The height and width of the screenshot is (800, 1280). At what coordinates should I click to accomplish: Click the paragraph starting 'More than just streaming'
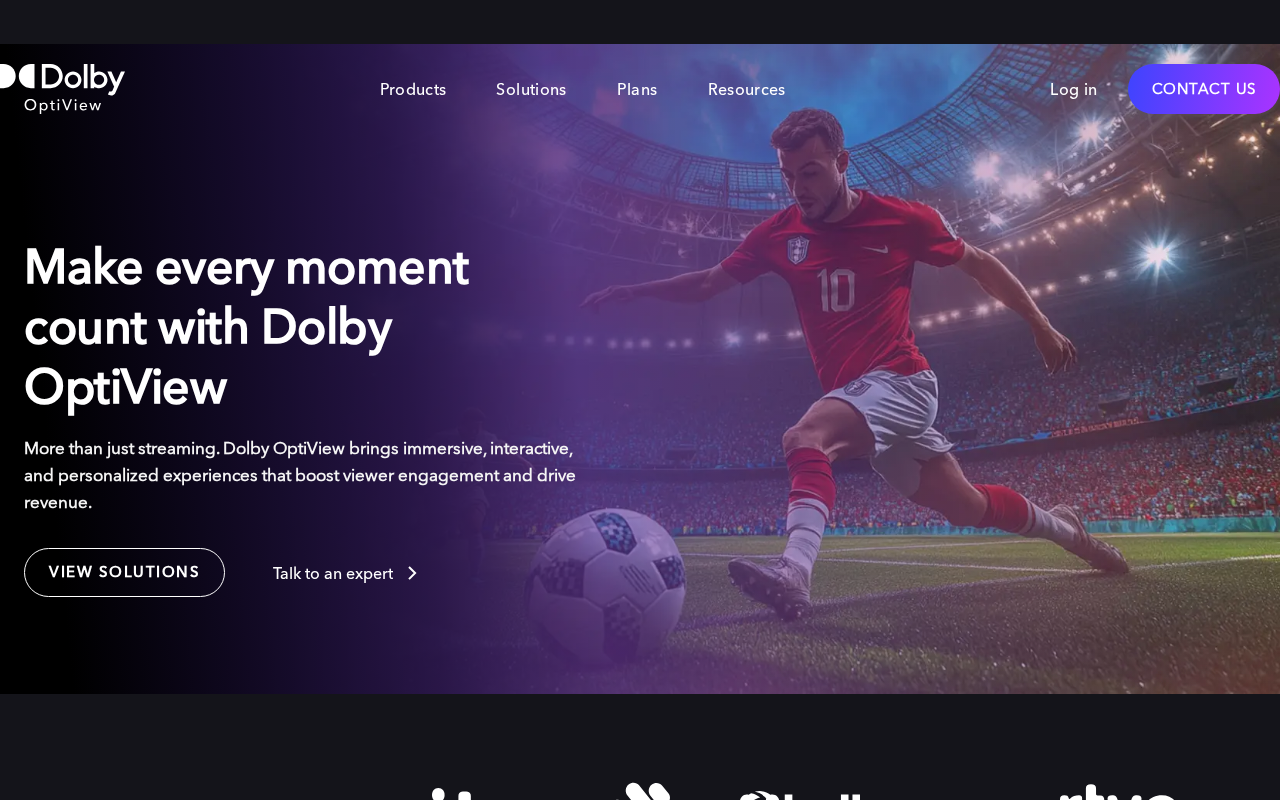[300, 475]
